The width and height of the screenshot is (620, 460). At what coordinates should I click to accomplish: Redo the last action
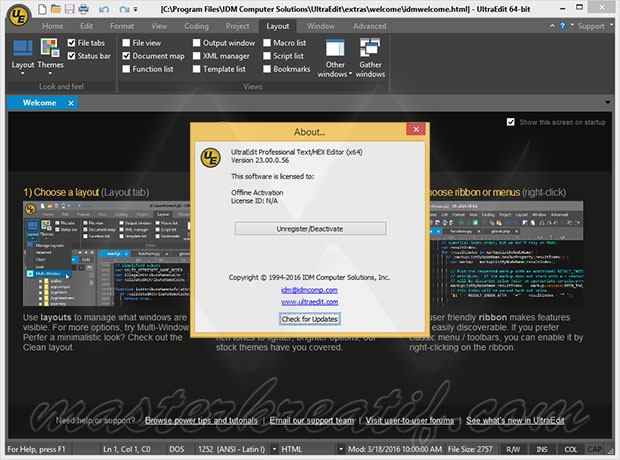pyautogui.click(x=124, y=9)
